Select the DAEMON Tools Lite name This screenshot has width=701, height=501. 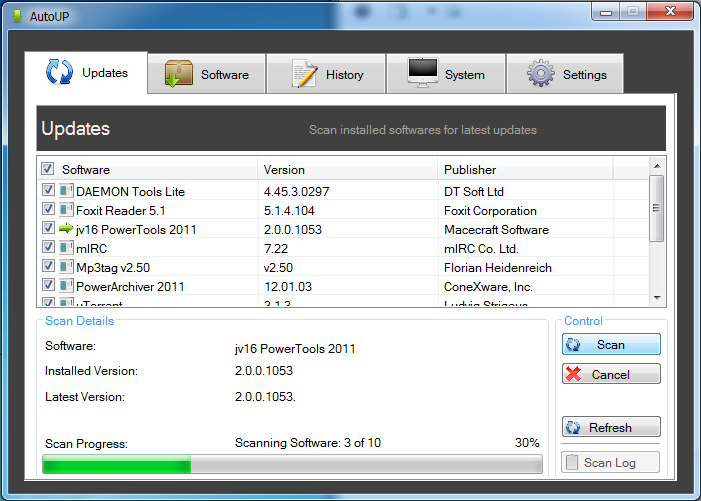(131, 192)
